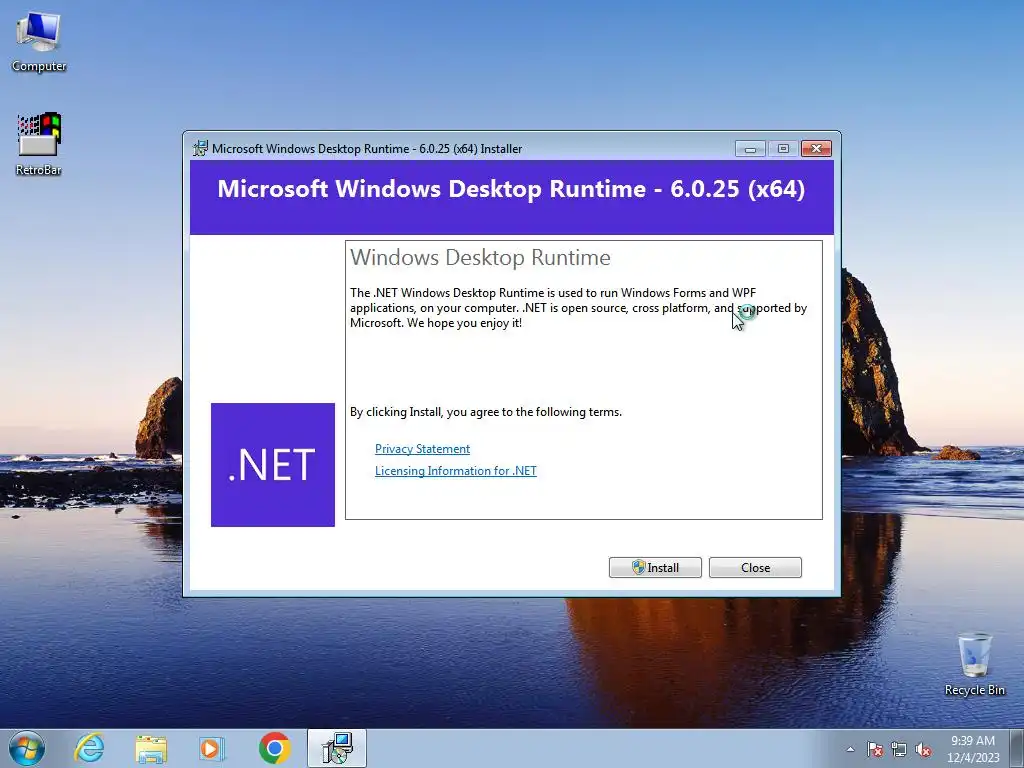This screenshot has height=768, width=1024.
Task: Click the purple banner title text
Action: tap(511, 189)
